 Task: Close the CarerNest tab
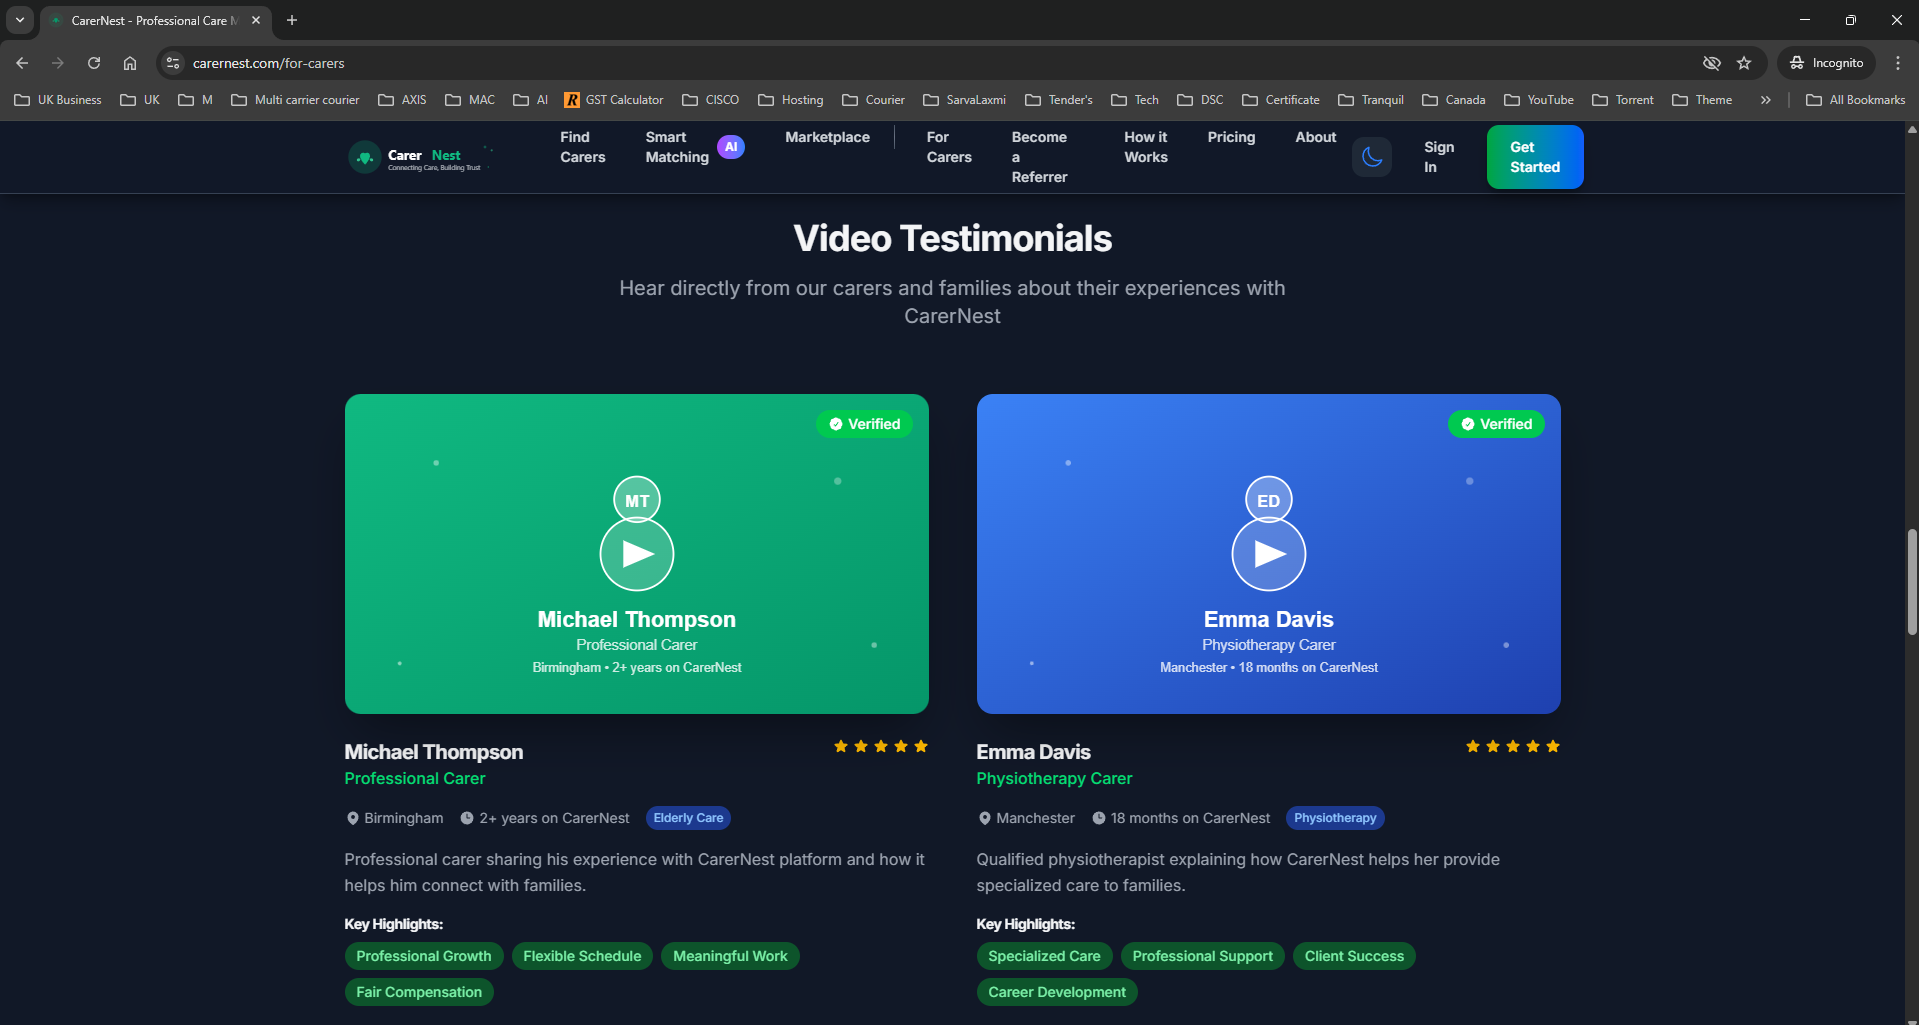pos(256,20)
